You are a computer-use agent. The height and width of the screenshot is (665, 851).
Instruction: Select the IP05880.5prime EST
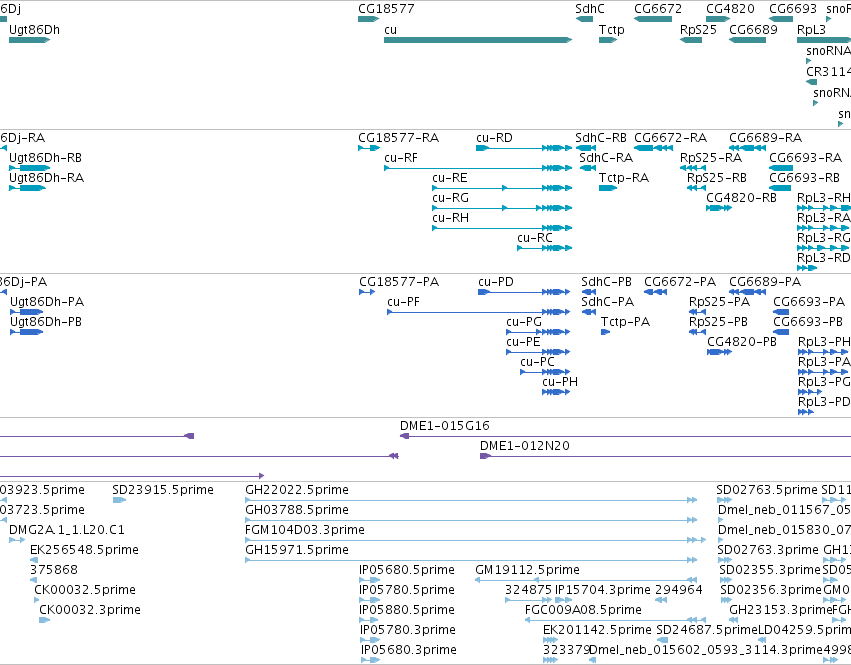click(369, 620)
